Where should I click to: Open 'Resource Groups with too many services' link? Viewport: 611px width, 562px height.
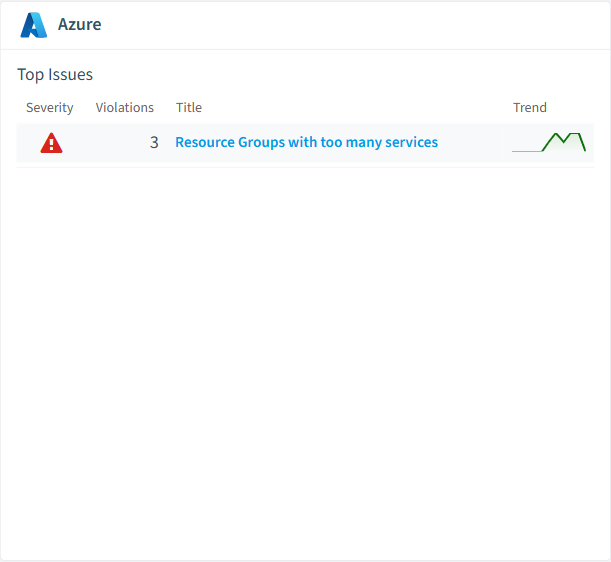tap(307, 142)
